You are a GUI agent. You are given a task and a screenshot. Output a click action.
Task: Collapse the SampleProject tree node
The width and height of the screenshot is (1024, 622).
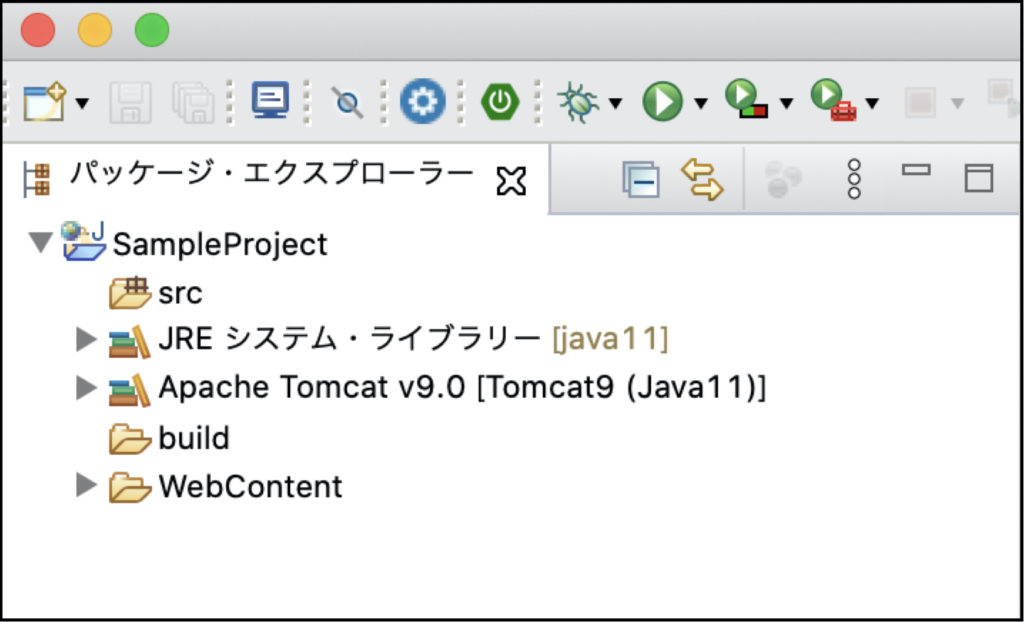pyautogui.click(x=40, y=244)
